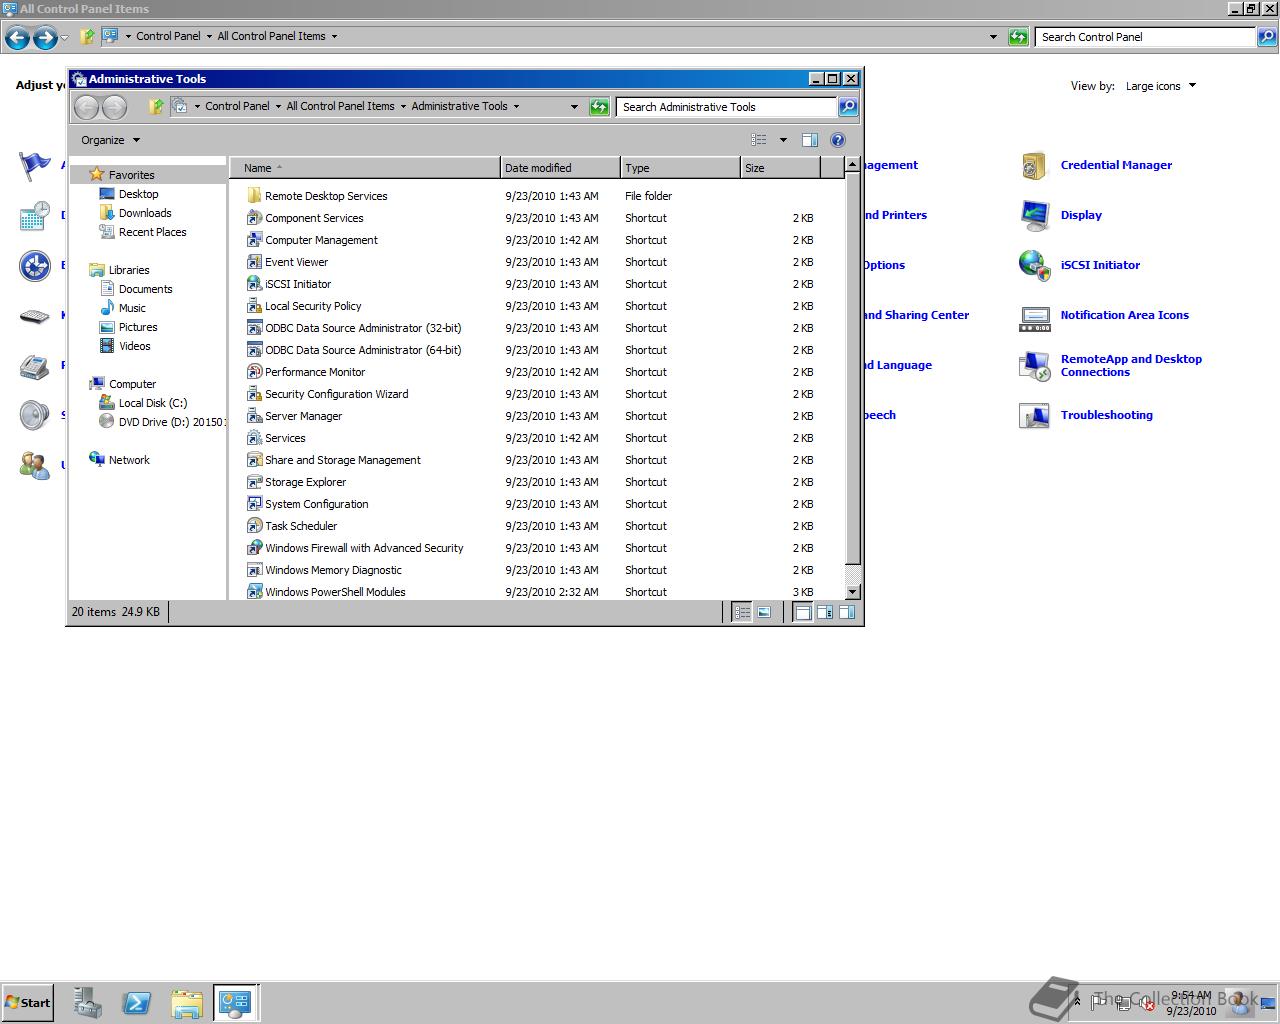Screen dimensions: 1280x1024
Task: Select Recent Places in Favorites
Action: click(x=152, y=232)
